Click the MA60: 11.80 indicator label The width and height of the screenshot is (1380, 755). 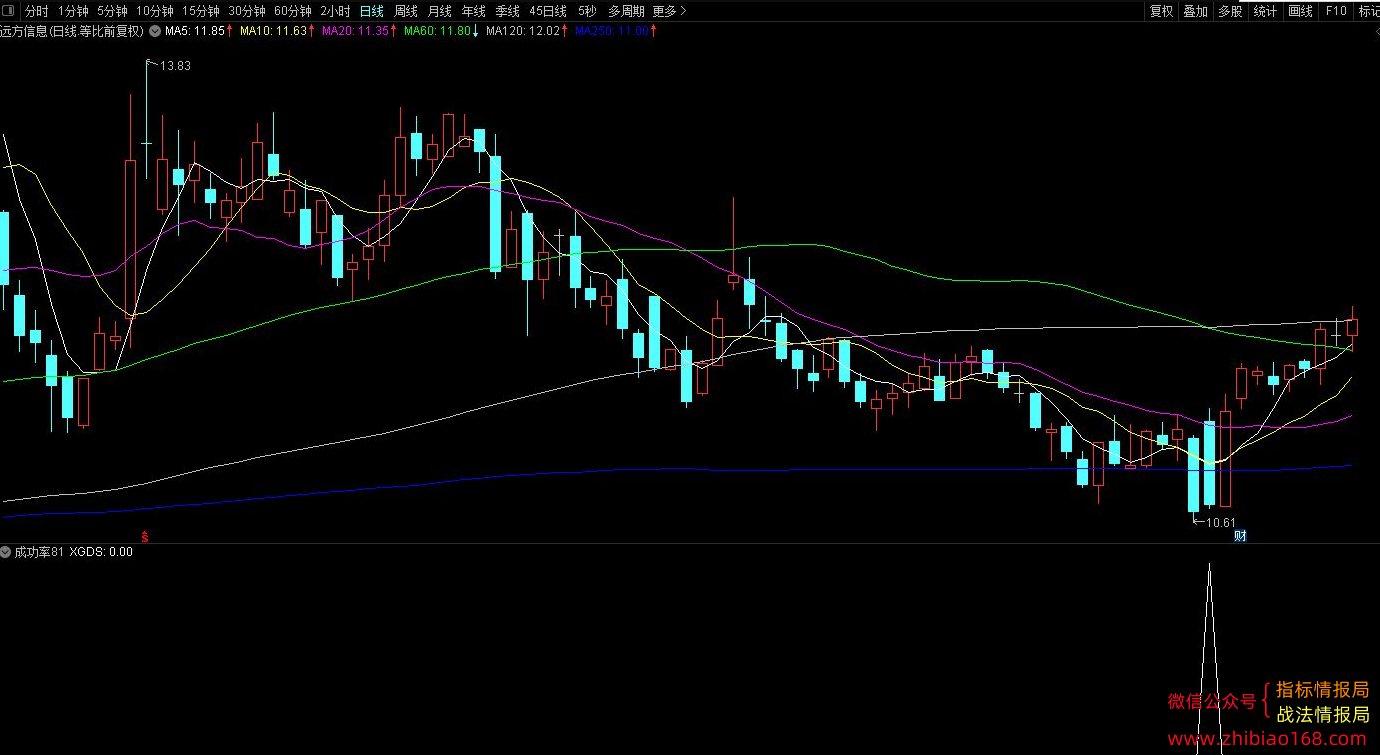pyautogui.click(x=437, y=31)
